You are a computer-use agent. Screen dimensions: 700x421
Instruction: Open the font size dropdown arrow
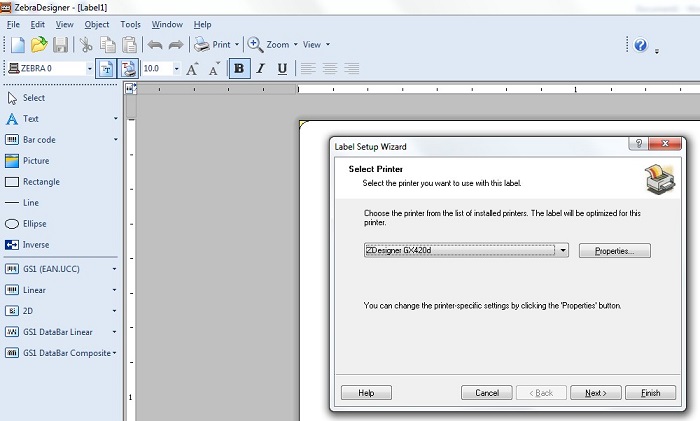point(177,68)
